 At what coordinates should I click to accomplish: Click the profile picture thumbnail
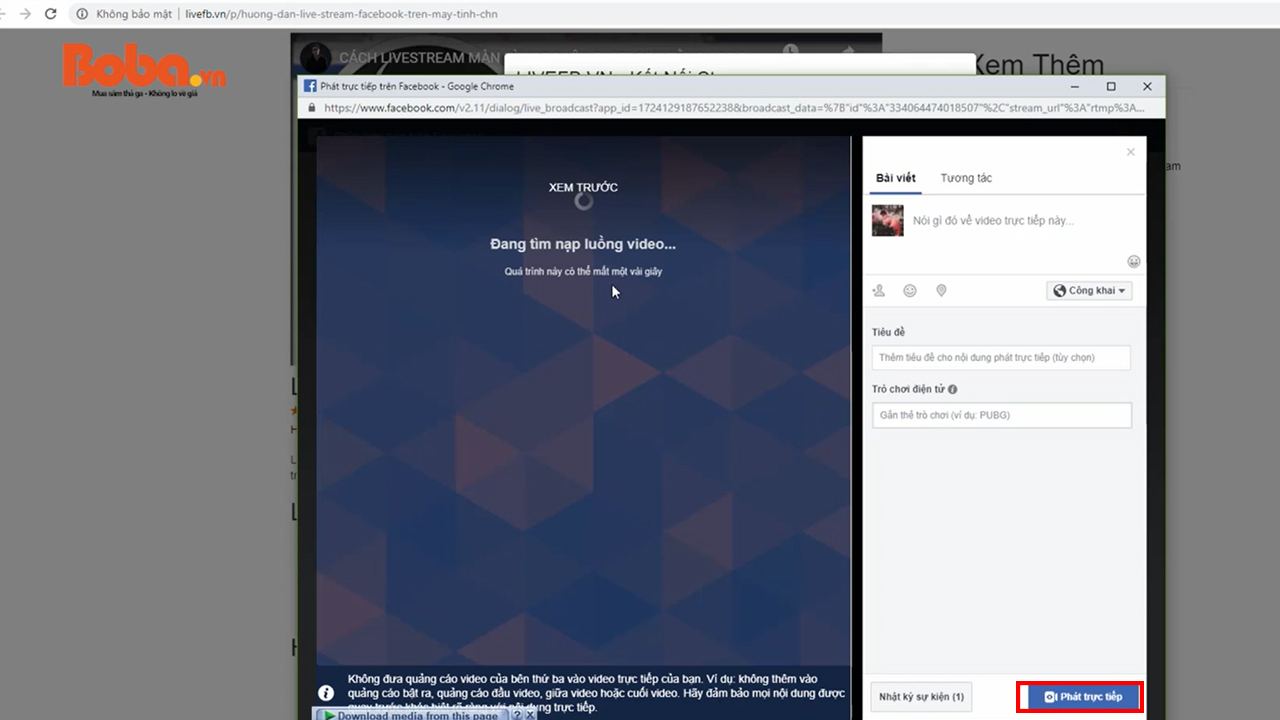(x=887, y=221)
